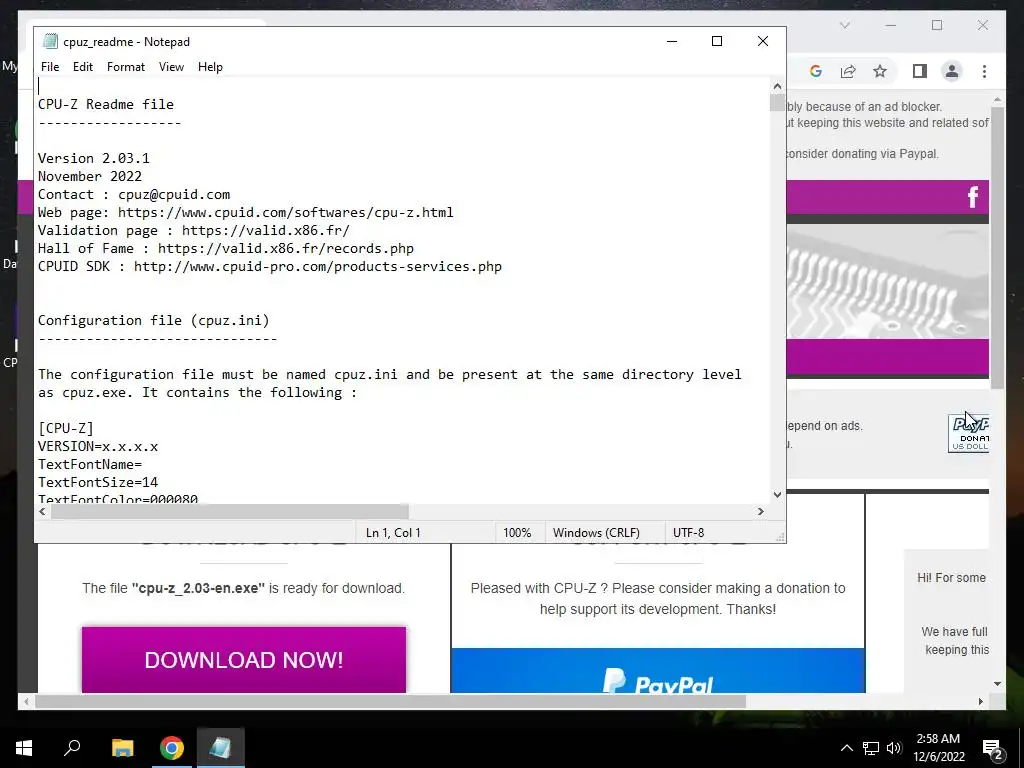1024x768 pixels.
Task: Toggle Chrome's side panel icon
Action: click(x=920, y=71)
